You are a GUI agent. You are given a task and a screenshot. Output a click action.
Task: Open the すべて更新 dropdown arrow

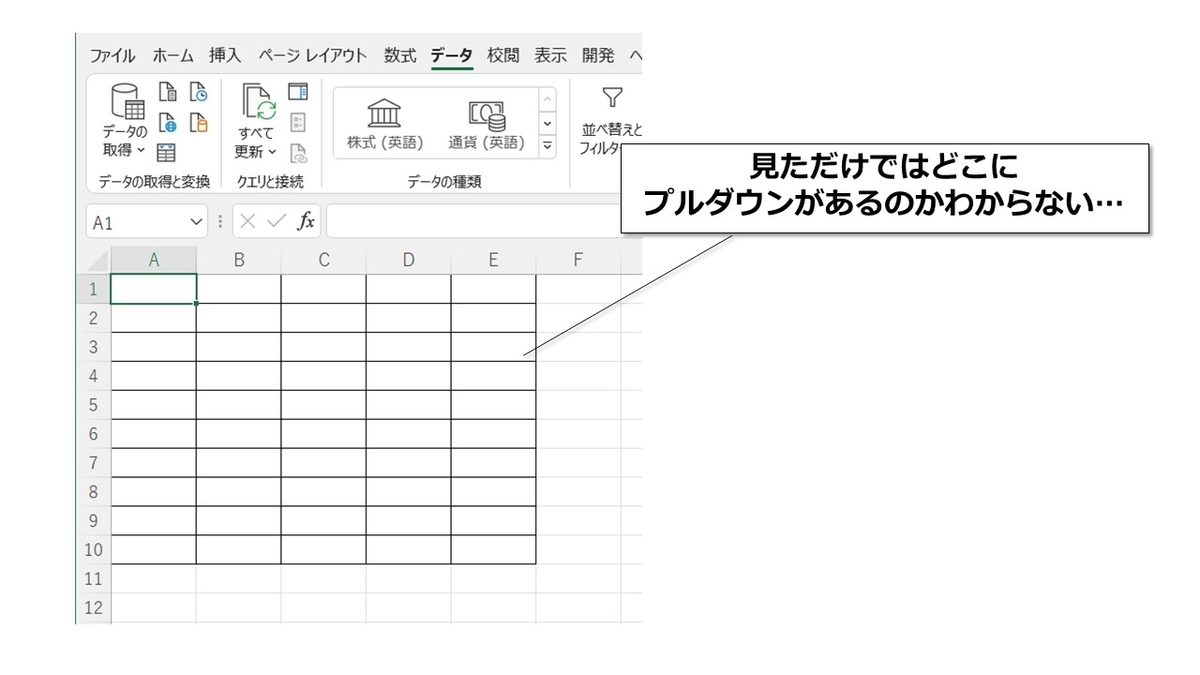[x=272, y=151]
